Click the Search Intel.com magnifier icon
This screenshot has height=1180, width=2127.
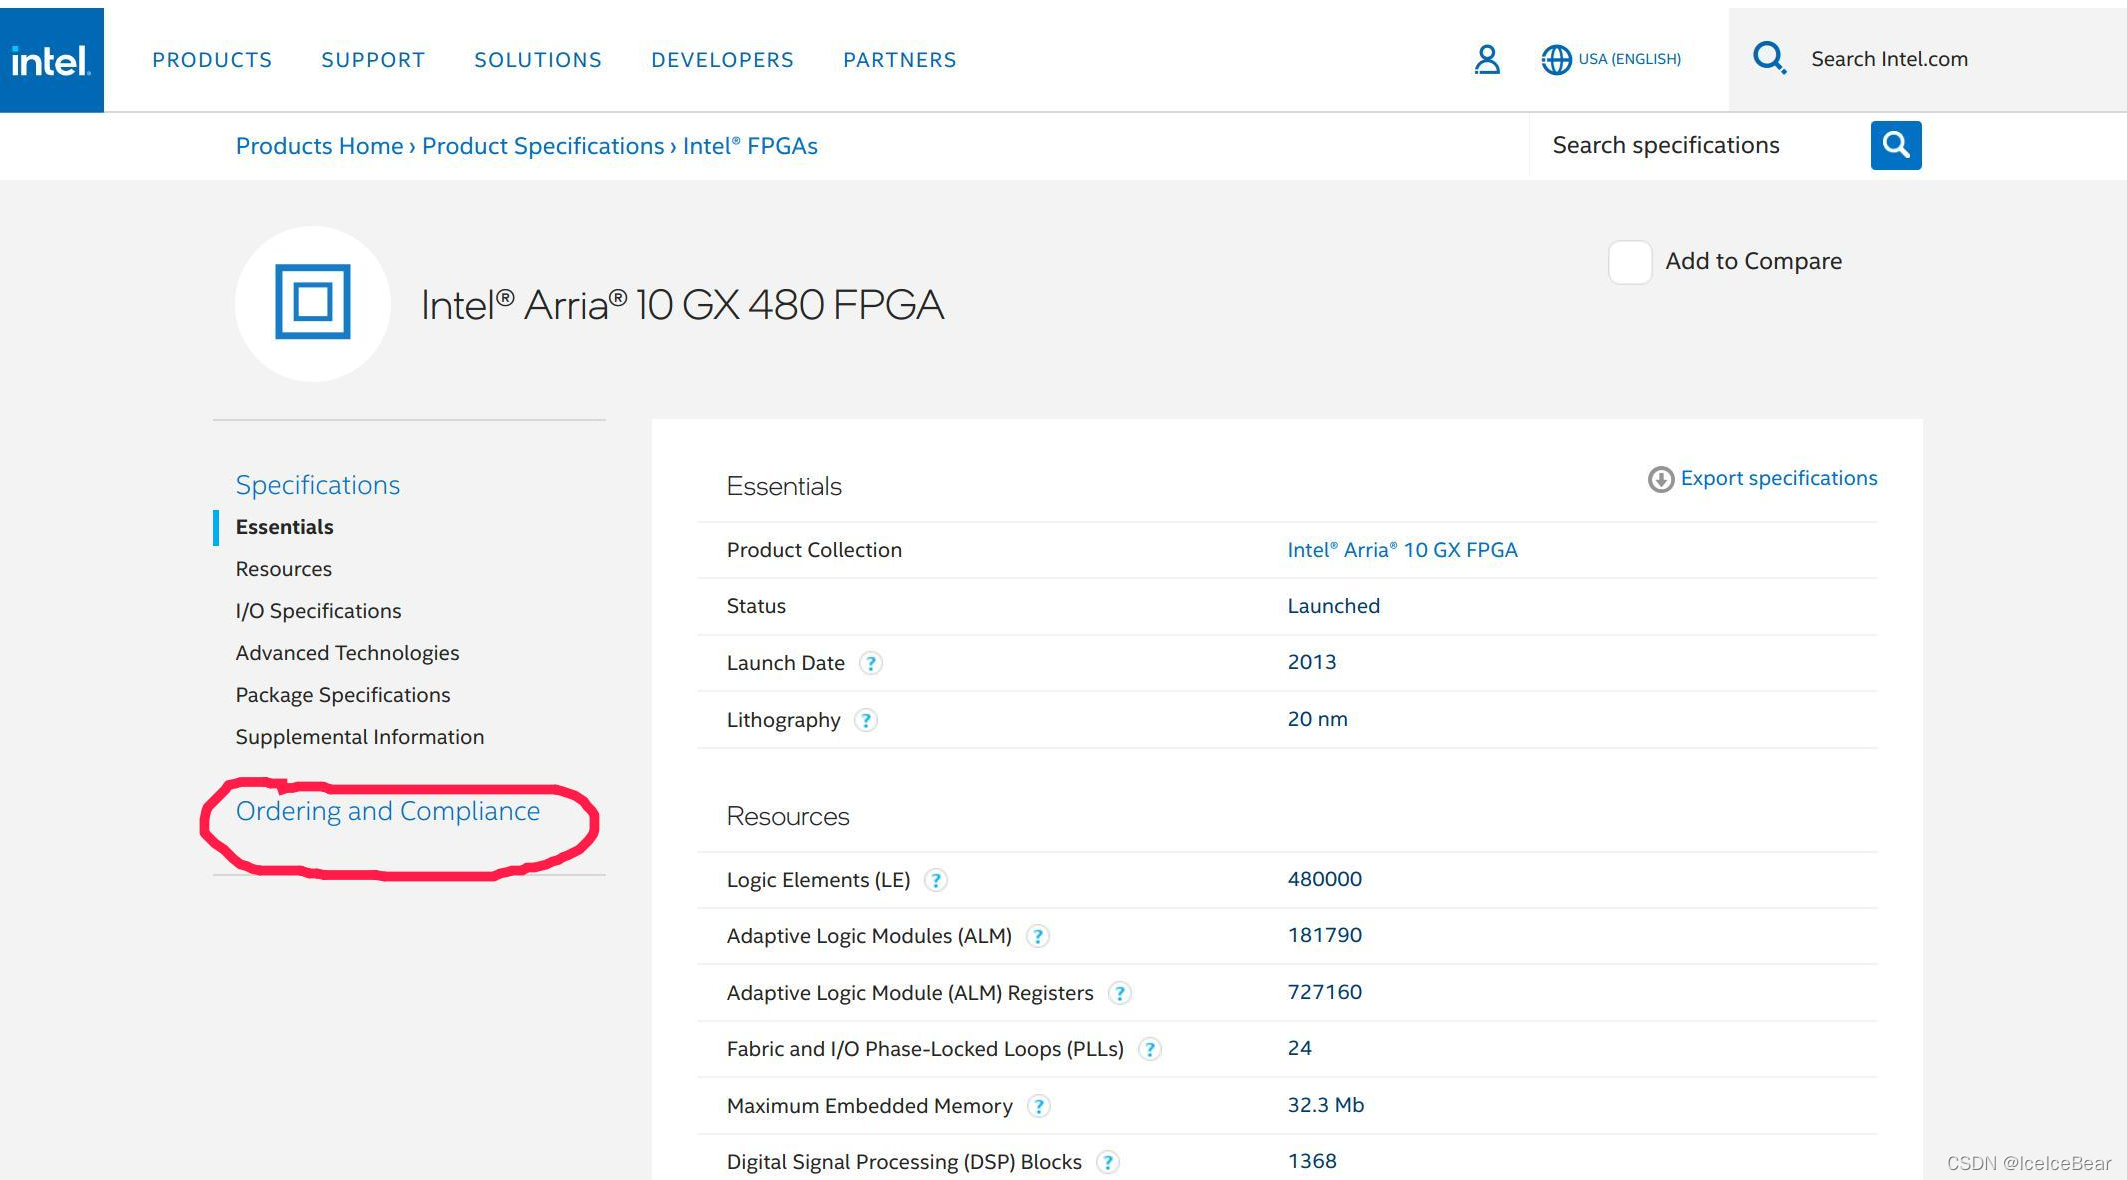click(1769, 58)
